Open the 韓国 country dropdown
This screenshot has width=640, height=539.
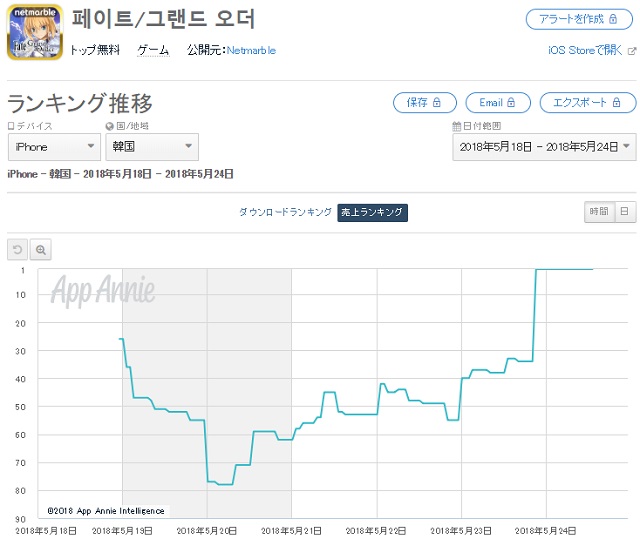pyautogui.click(x=152, y=147)
